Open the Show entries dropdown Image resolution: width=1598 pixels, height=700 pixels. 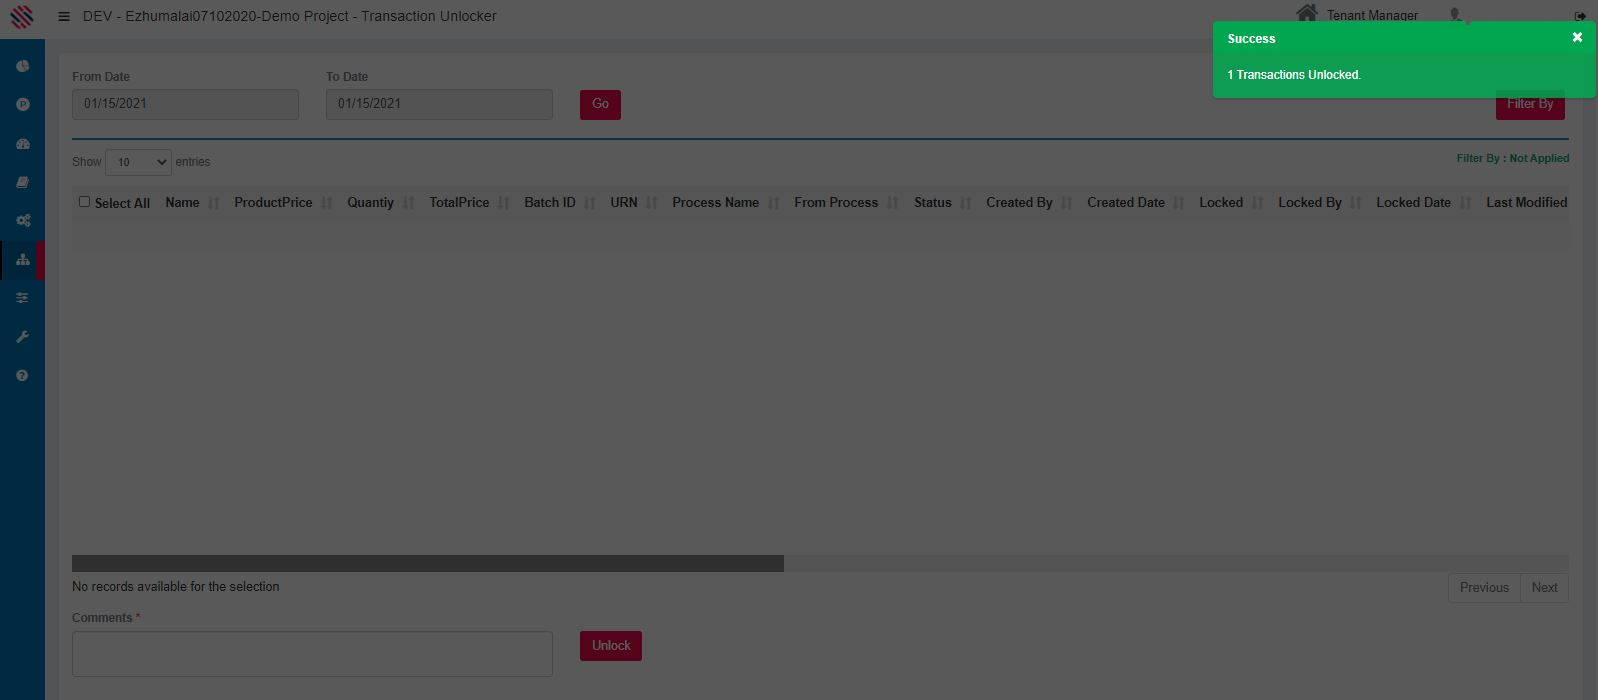138,162
